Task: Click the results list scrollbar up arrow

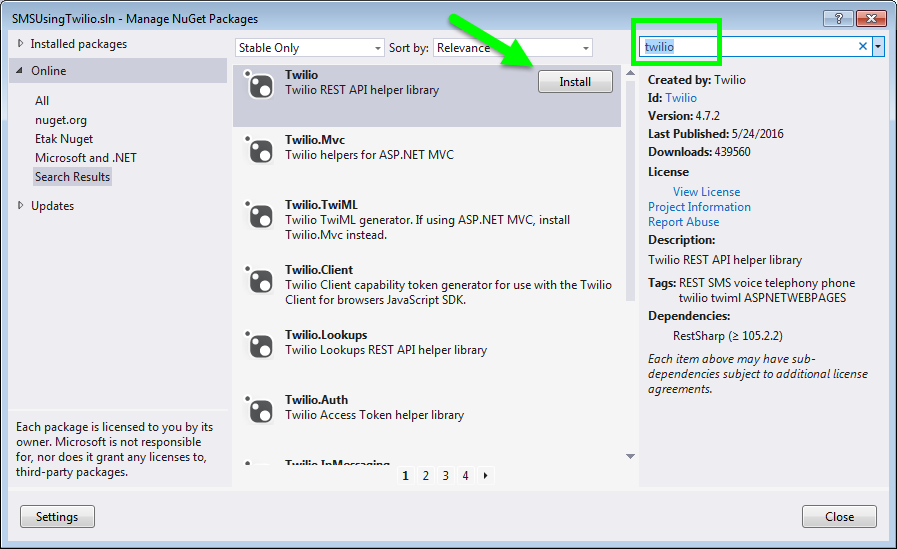Action: (x=630, y=73)
